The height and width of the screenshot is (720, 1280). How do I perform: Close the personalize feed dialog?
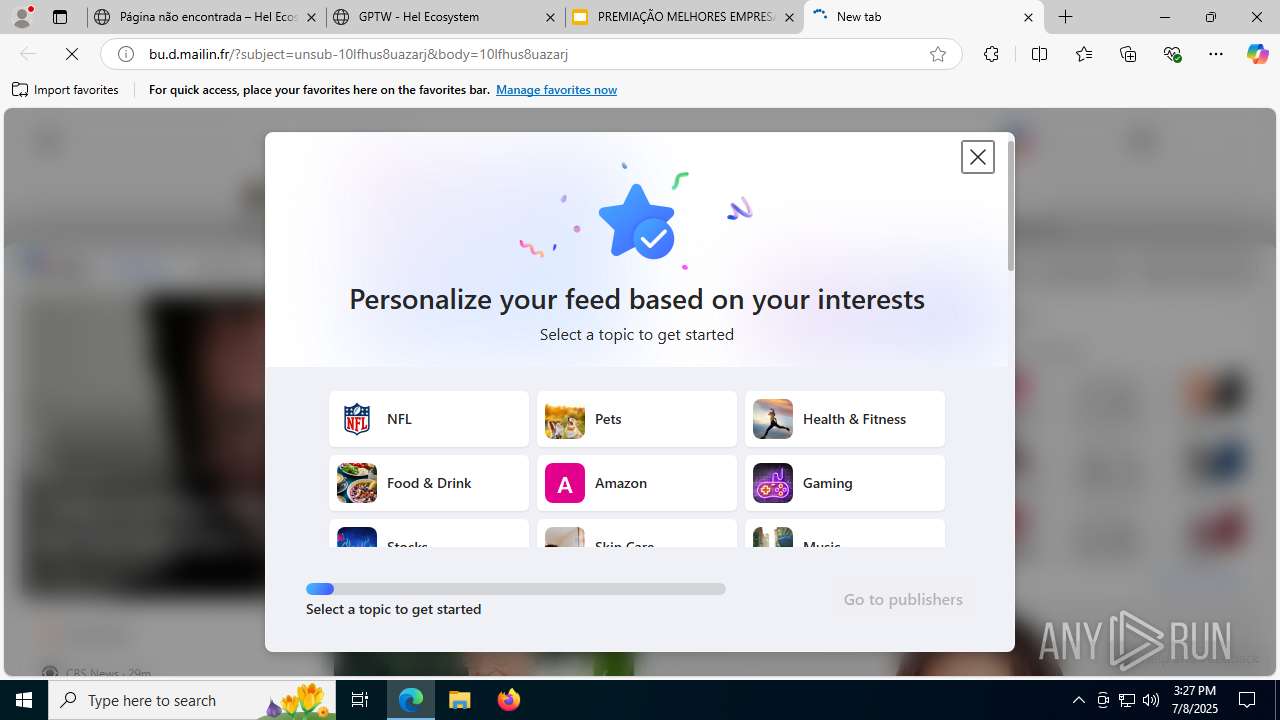pyautogui.click(x=978, y=157)
